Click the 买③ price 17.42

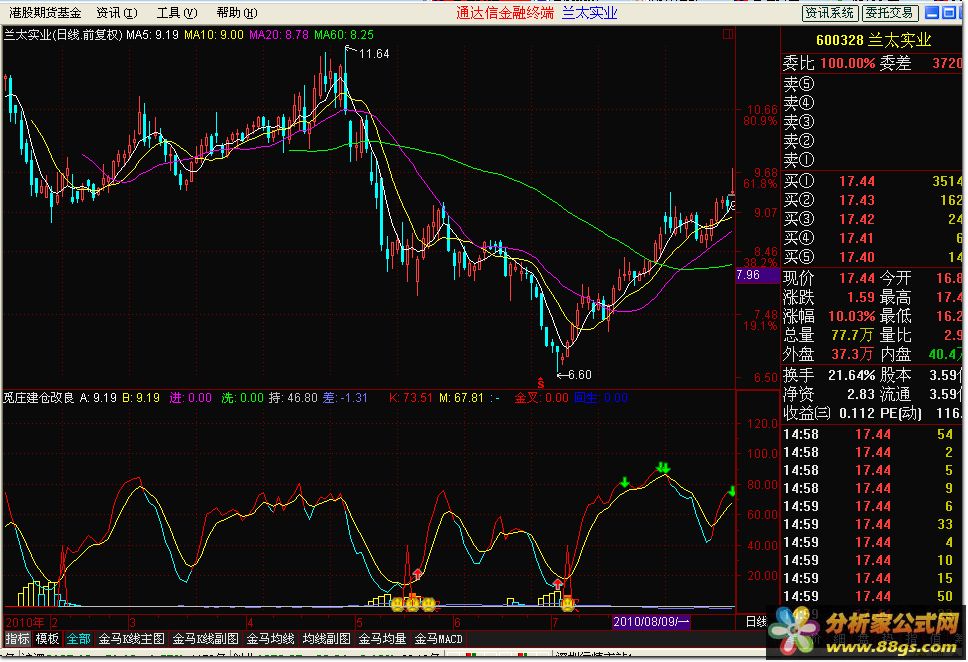click(x=857, y=219)
